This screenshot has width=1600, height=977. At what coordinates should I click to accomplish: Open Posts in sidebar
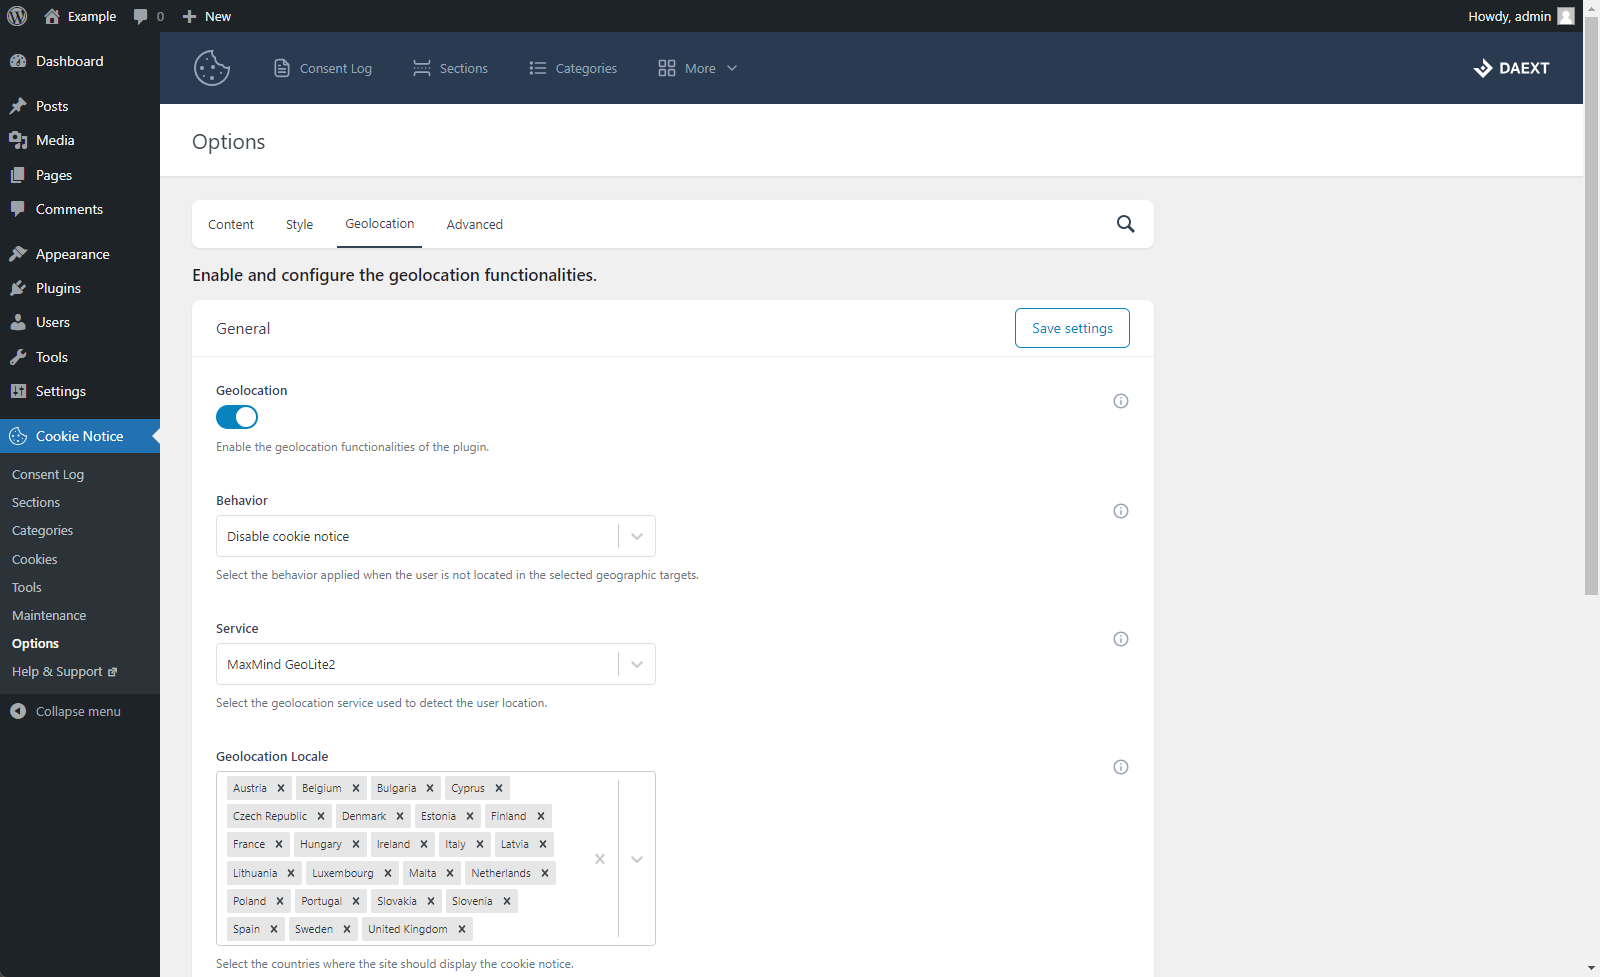(x=80, y=106)
